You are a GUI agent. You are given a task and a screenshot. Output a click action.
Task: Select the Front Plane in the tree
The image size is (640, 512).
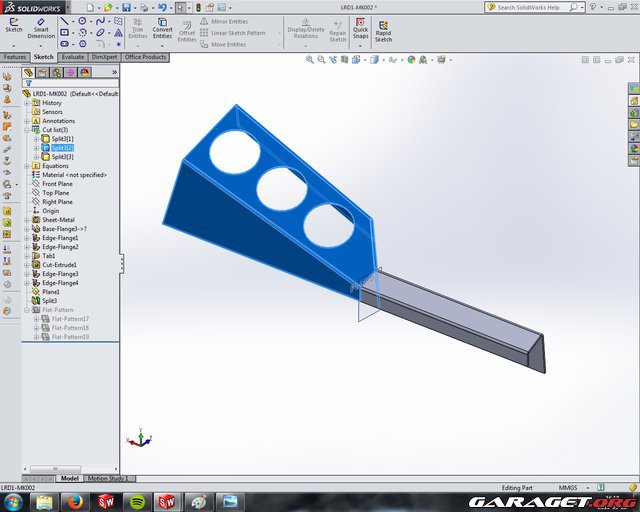coord(57,184)
